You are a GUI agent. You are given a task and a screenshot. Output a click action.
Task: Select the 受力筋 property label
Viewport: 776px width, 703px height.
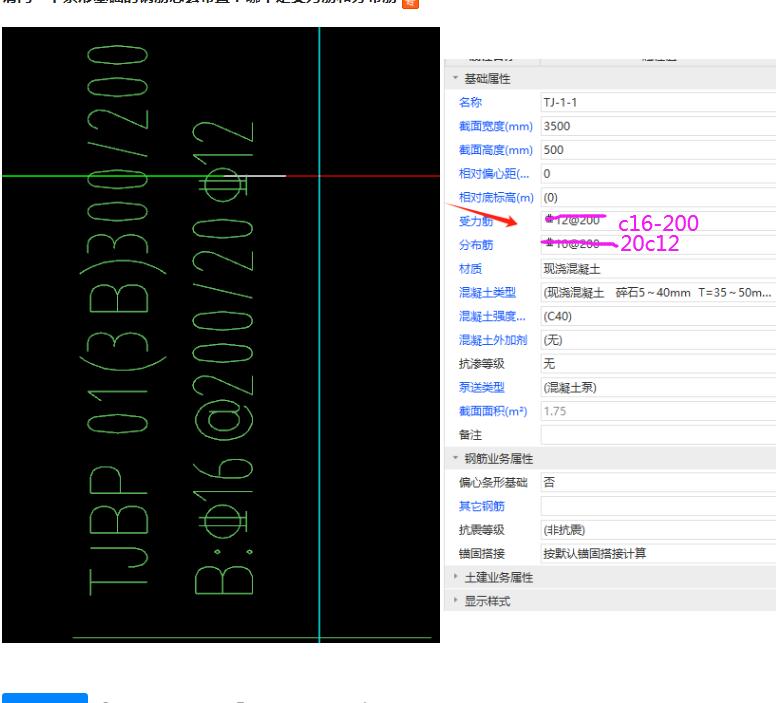(476, 221)
